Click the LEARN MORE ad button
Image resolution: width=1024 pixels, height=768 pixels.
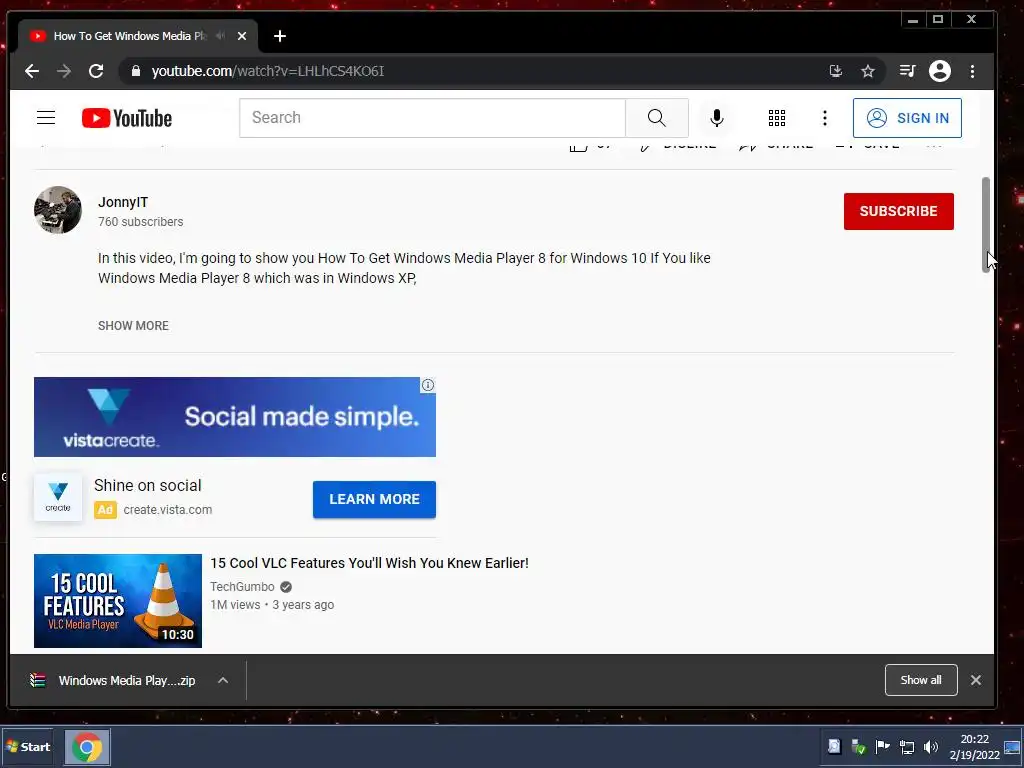374,499
